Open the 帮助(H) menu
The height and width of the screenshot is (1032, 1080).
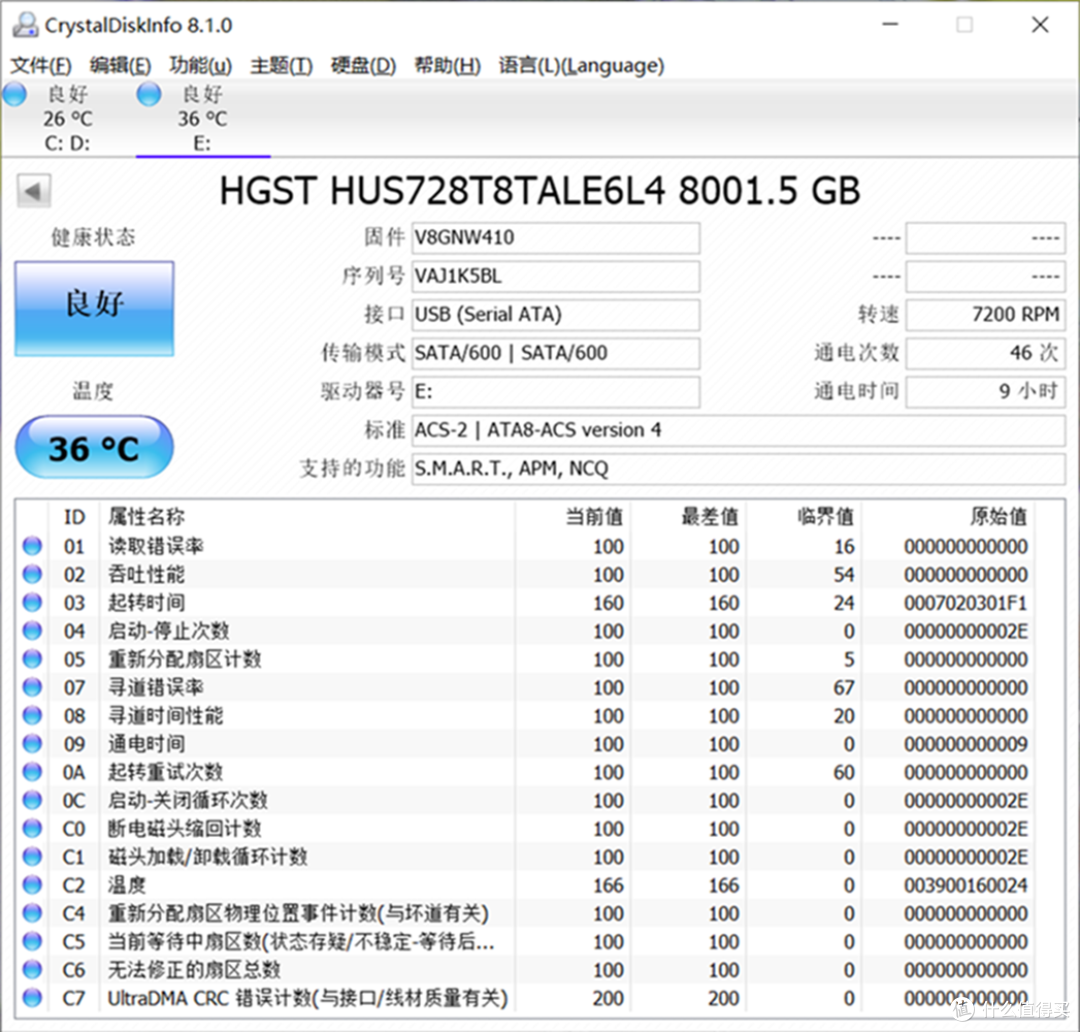[x=447, y=65]
